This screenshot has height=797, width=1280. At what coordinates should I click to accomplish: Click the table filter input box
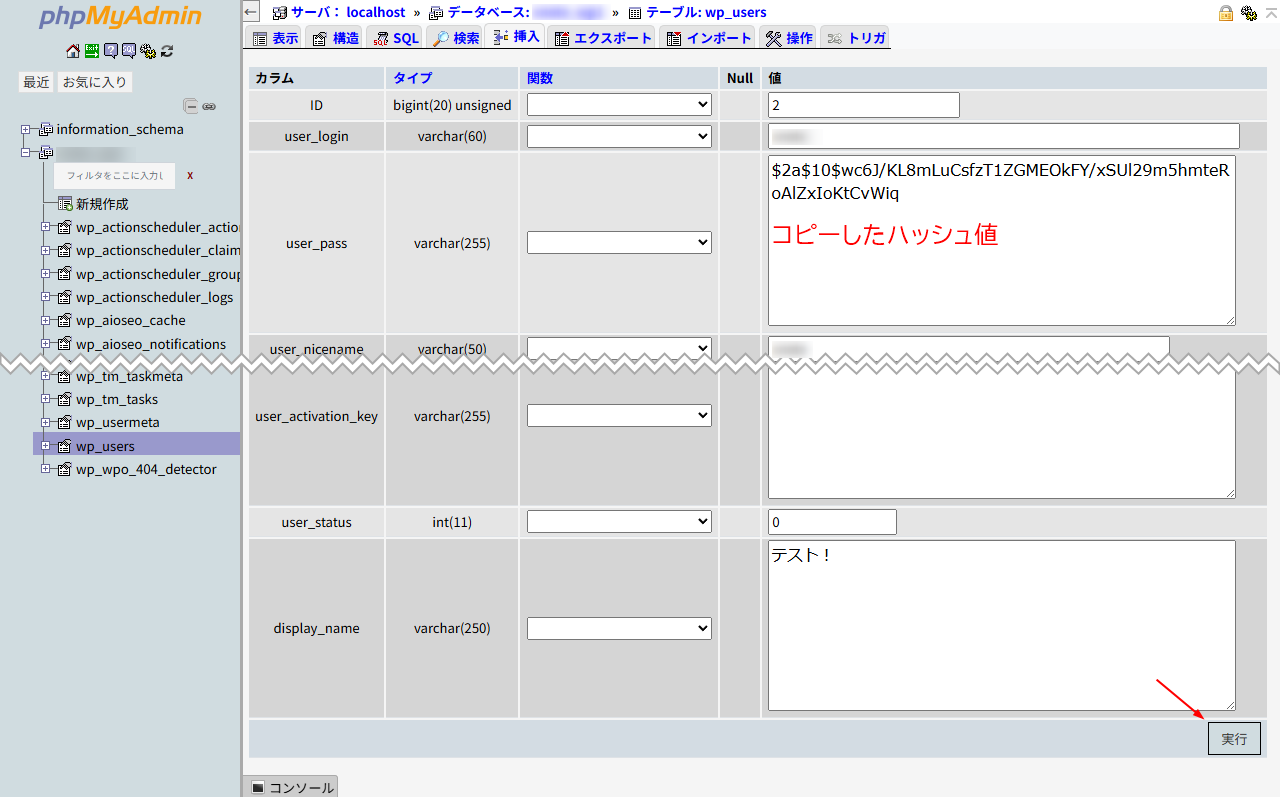pyautogui.click(x=115, y=175)
